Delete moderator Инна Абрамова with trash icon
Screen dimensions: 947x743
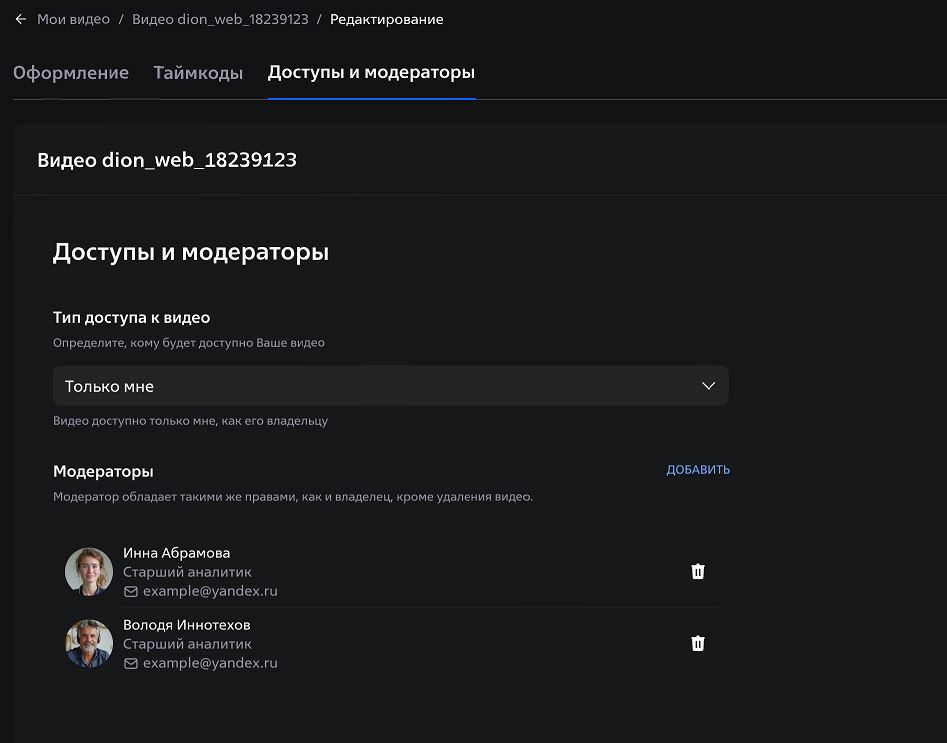pos(698,572)
